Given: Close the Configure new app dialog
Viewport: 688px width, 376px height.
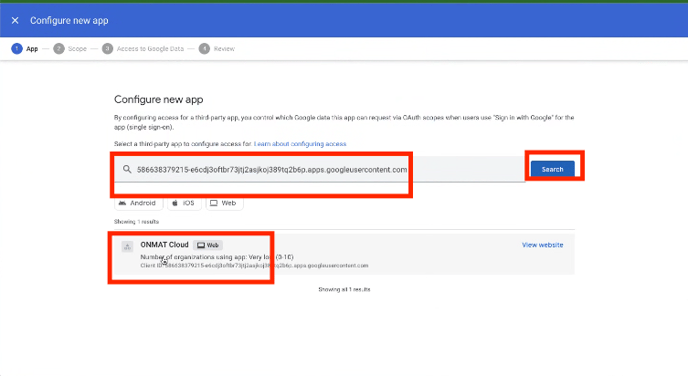Looking at the screenshot, I should pos(15,21).
